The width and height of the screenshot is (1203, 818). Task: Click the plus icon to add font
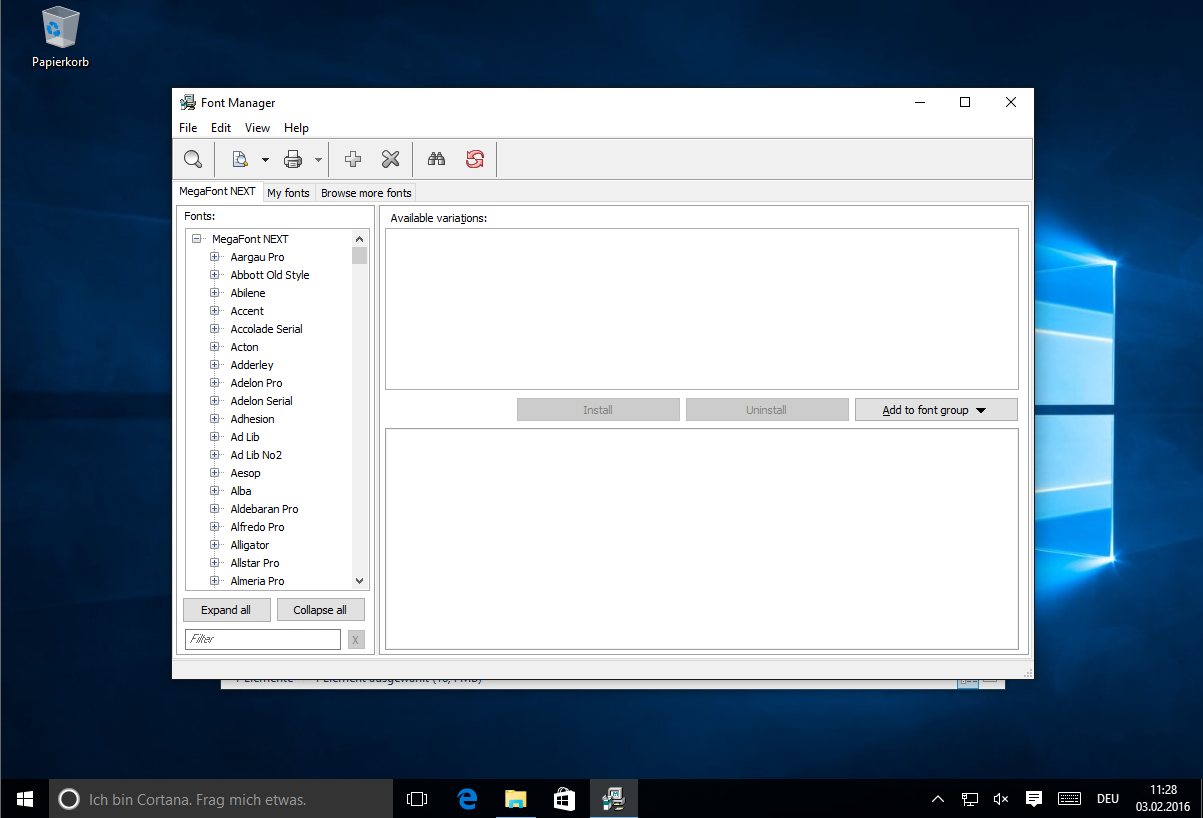point(352,159)
